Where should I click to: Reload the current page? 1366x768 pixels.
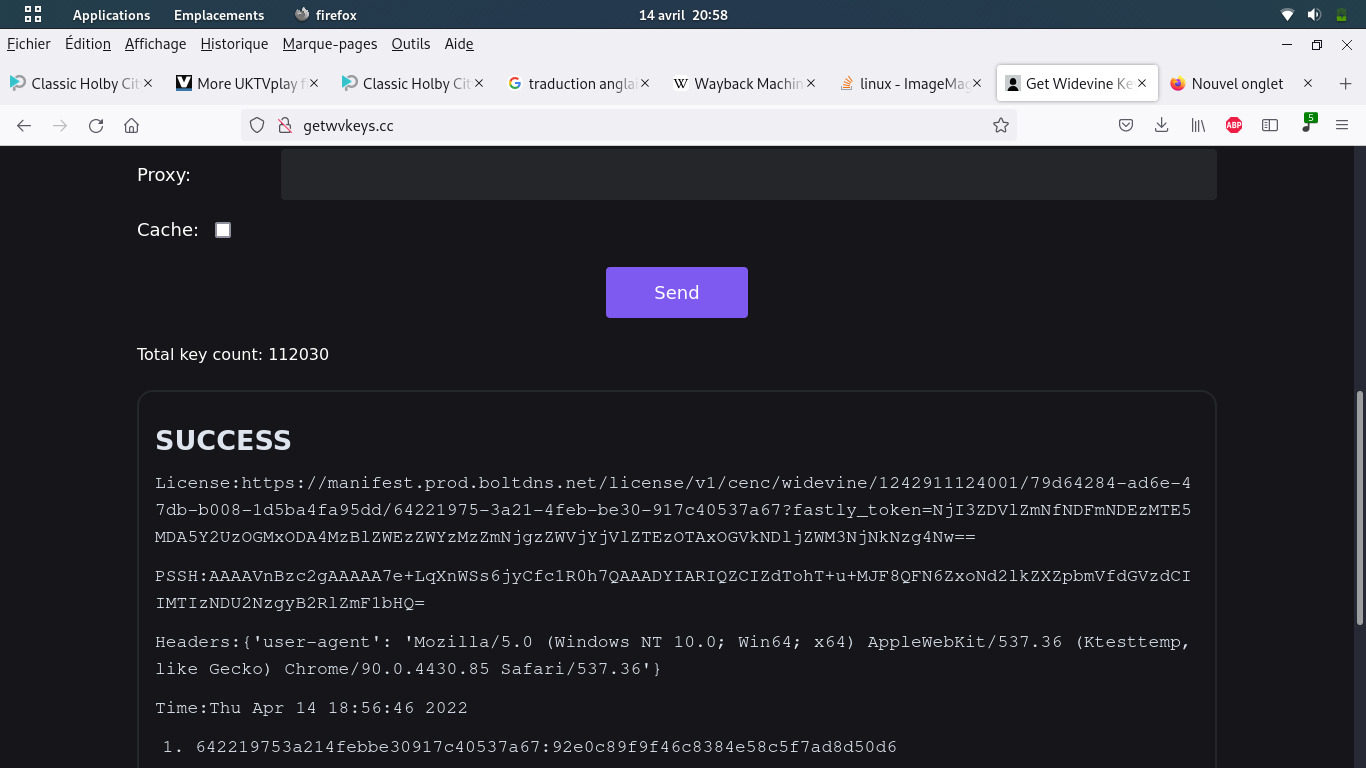(96, 125)
